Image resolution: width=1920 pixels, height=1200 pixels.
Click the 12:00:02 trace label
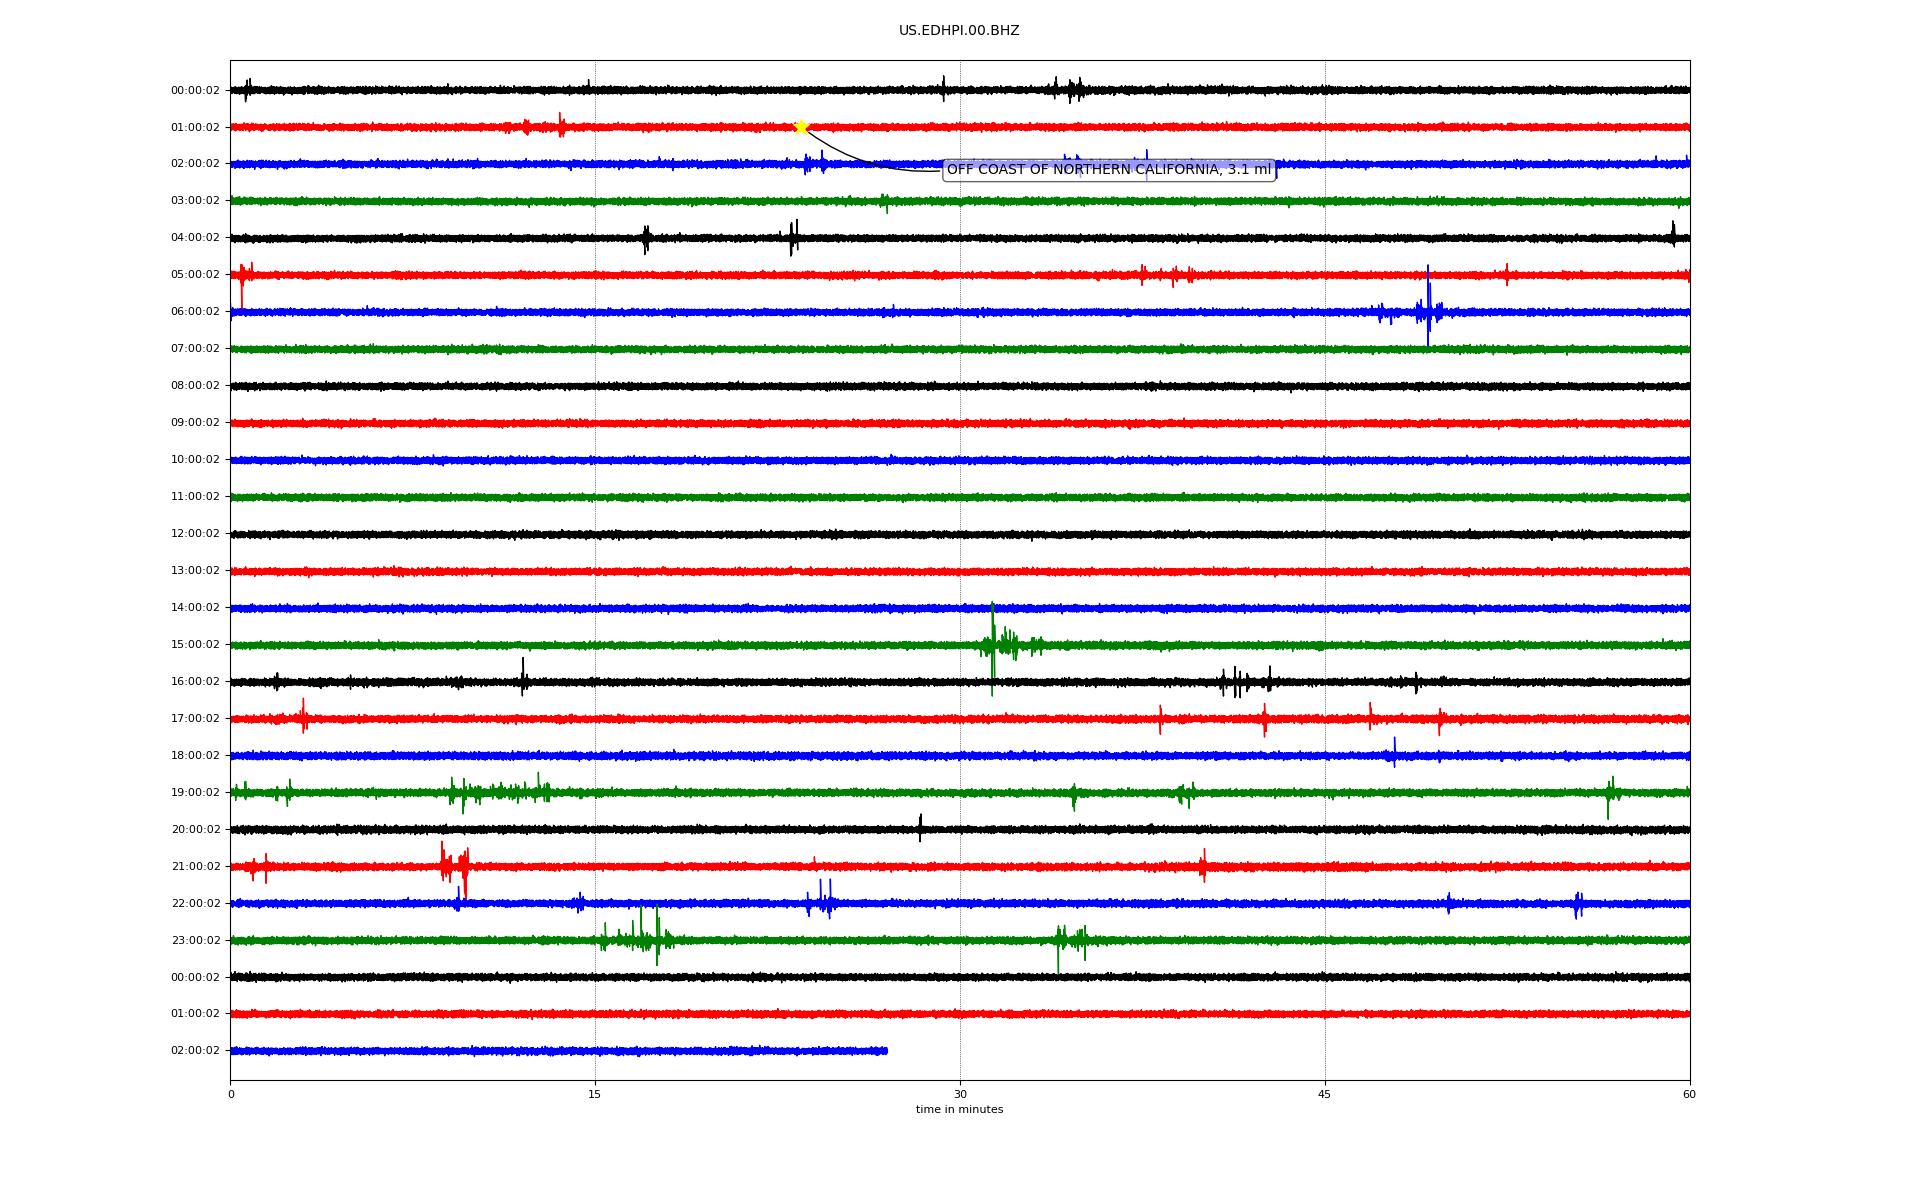[195, 534]
